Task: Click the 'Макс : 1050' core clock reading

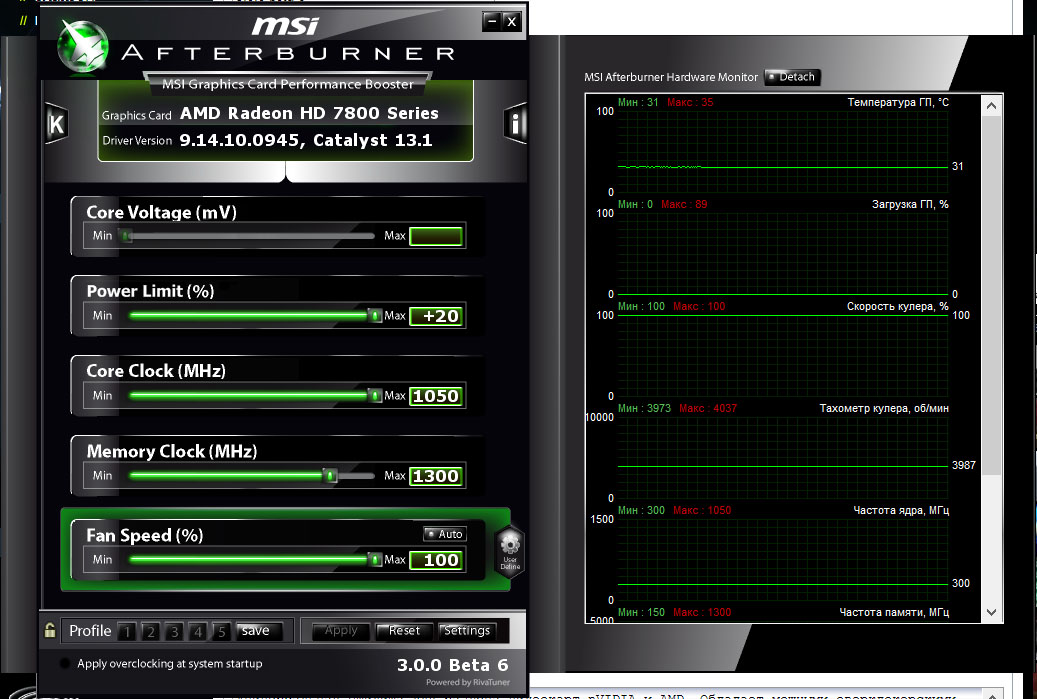Action: coord(702,510)
